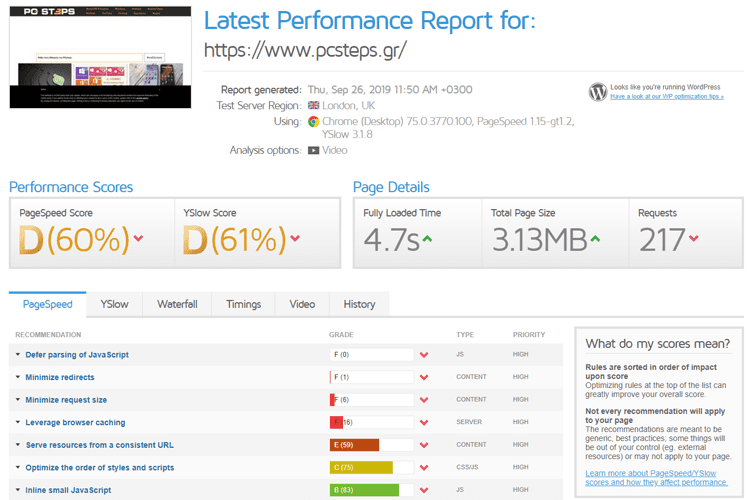This screenshot has height=500, width=750.
Task: Open Serve resources from a consistent URL
Action: coord(99,444)
